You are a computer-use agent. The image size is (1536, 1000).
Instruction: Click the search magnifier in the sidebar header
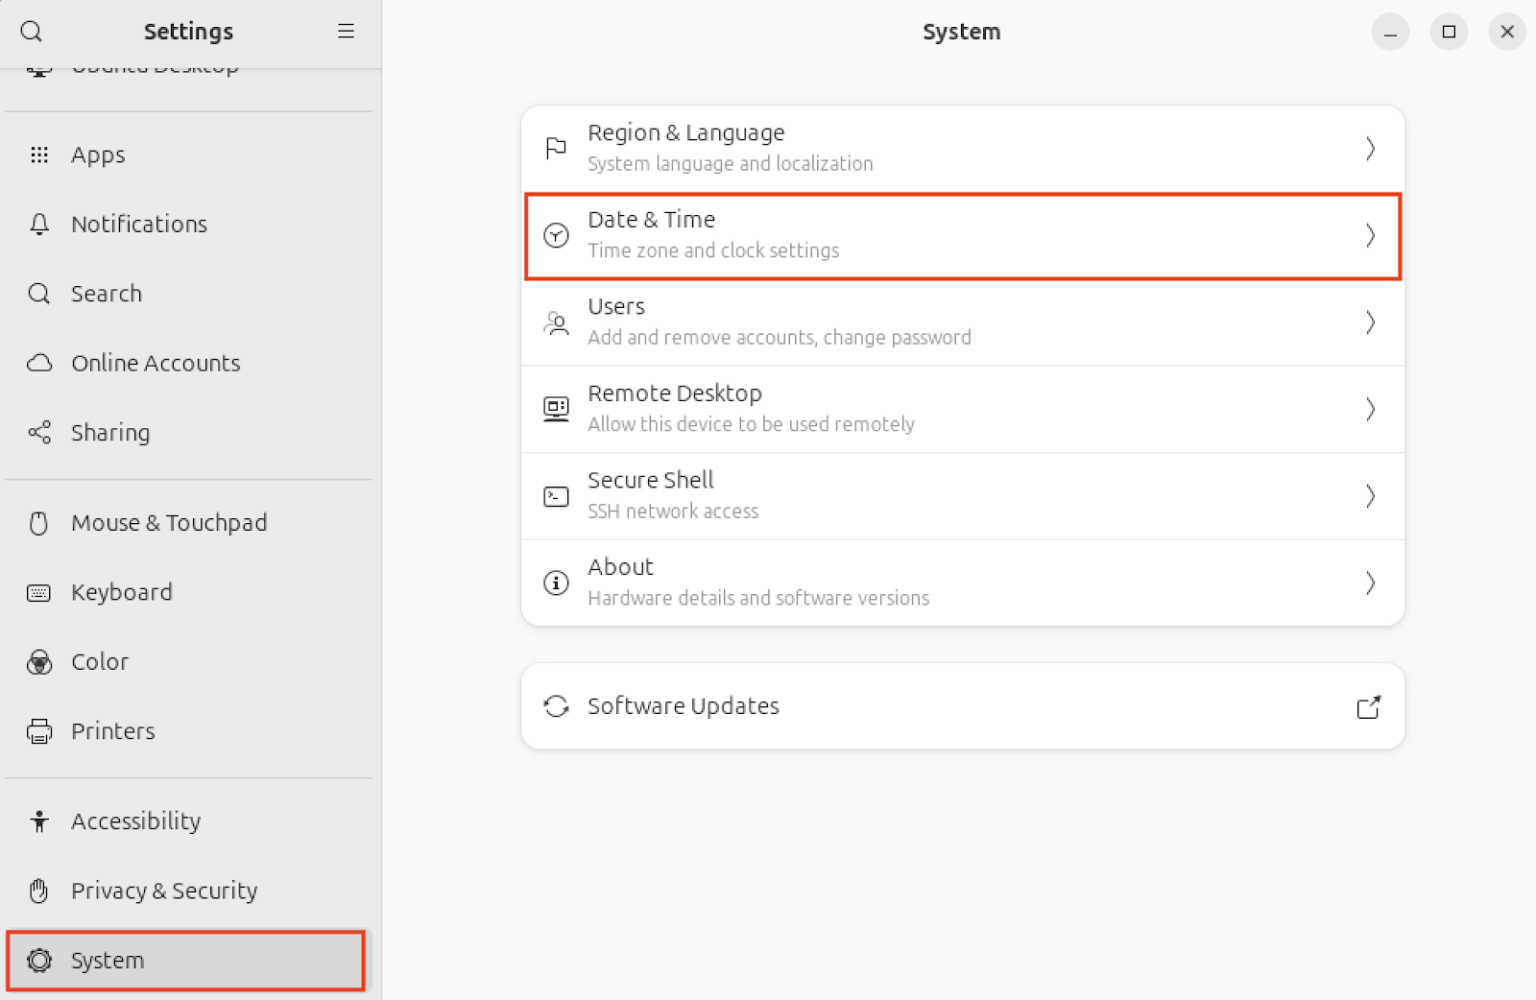[31, 31]
